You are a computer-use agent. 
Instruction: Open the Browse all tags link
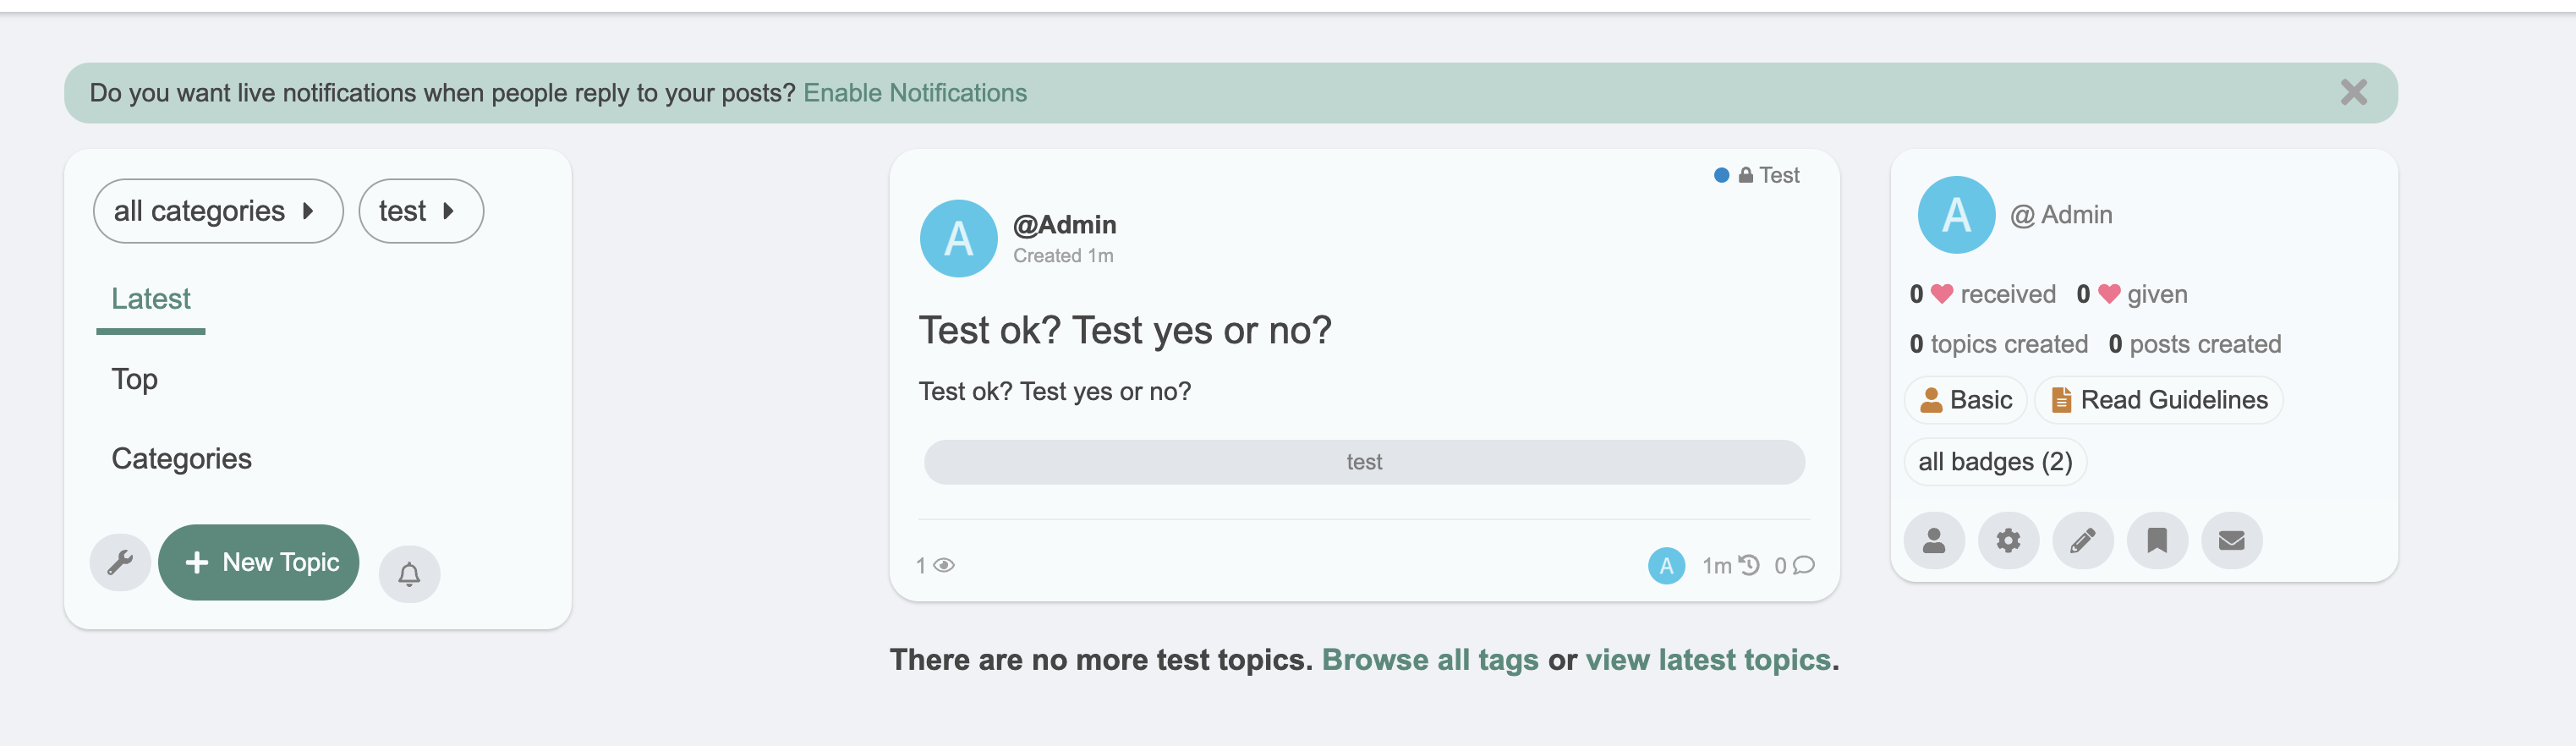[1429, 660]
